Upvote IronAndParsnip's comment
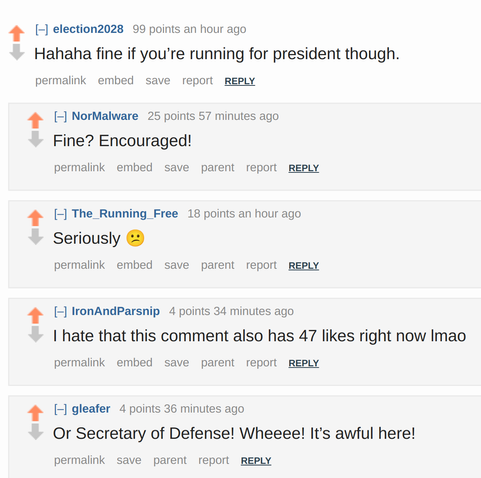Image resolution: width=481 pixels, height=478 pixels. 35,315
